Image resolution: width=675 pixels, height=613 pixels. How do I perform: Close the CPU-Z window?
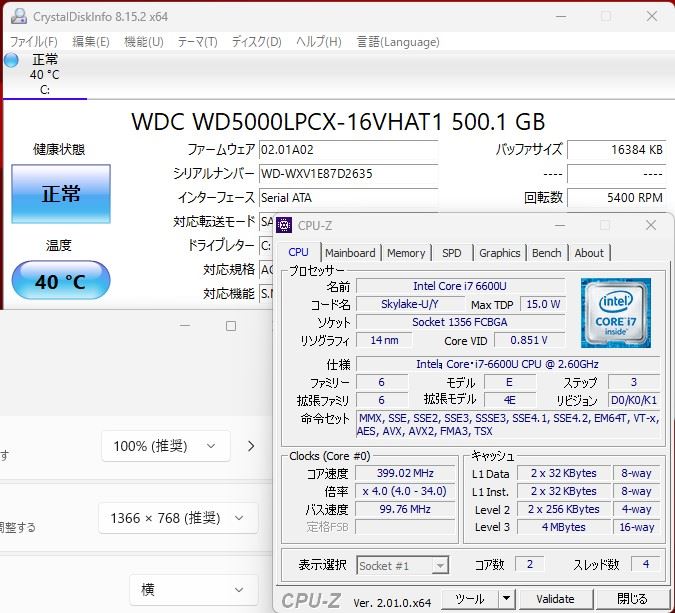point(651,225)
